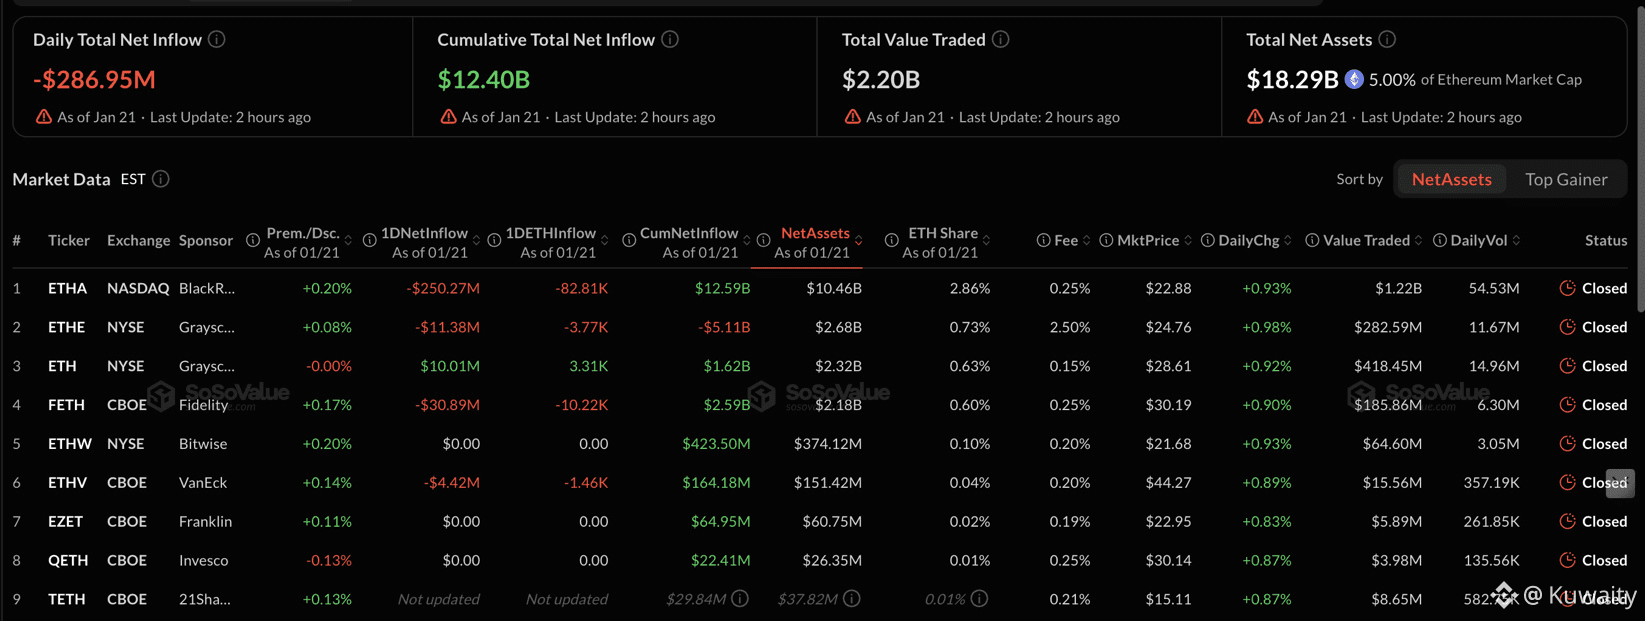This screenshot has width=1645, height=621.
Task: Sort table by DailyVol arrows
Action: [x=1516, y=241]
